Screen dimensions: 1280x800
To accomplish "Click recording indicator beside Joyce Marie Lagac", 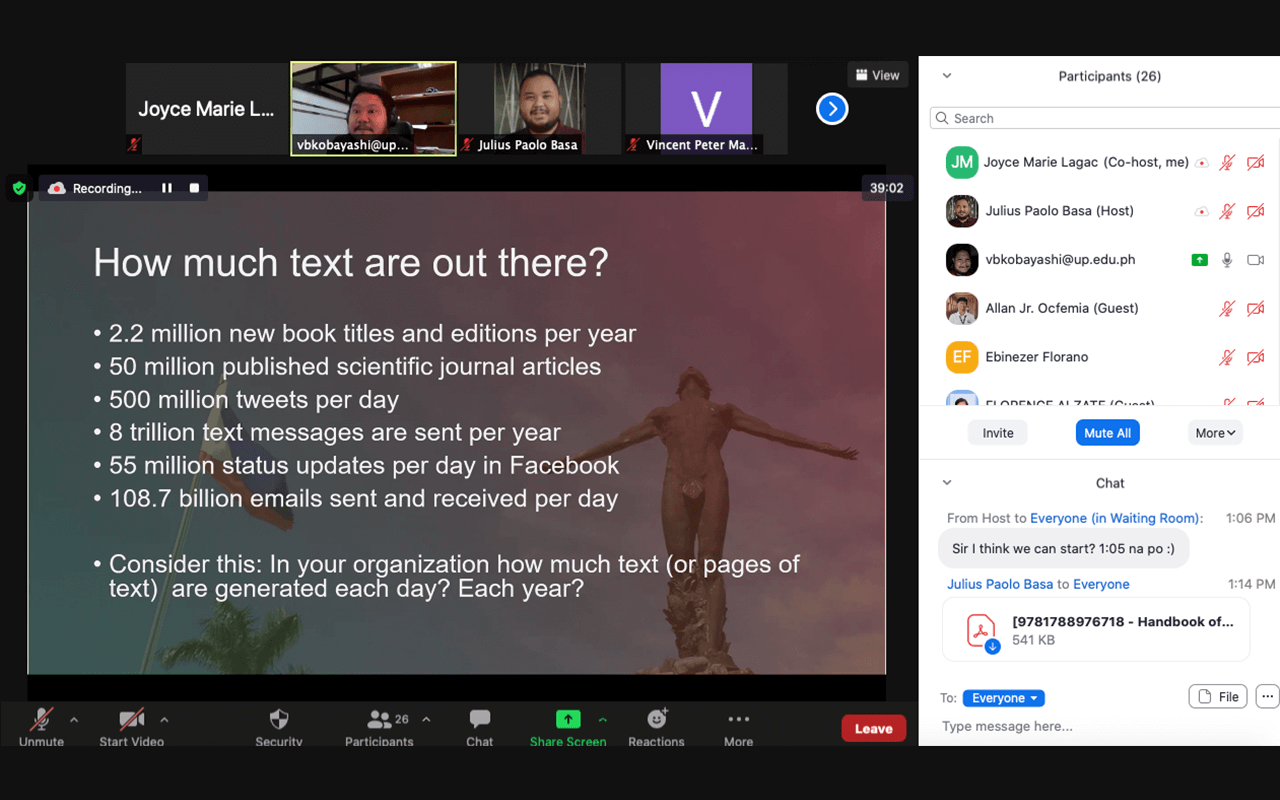I will point(1201,162).
